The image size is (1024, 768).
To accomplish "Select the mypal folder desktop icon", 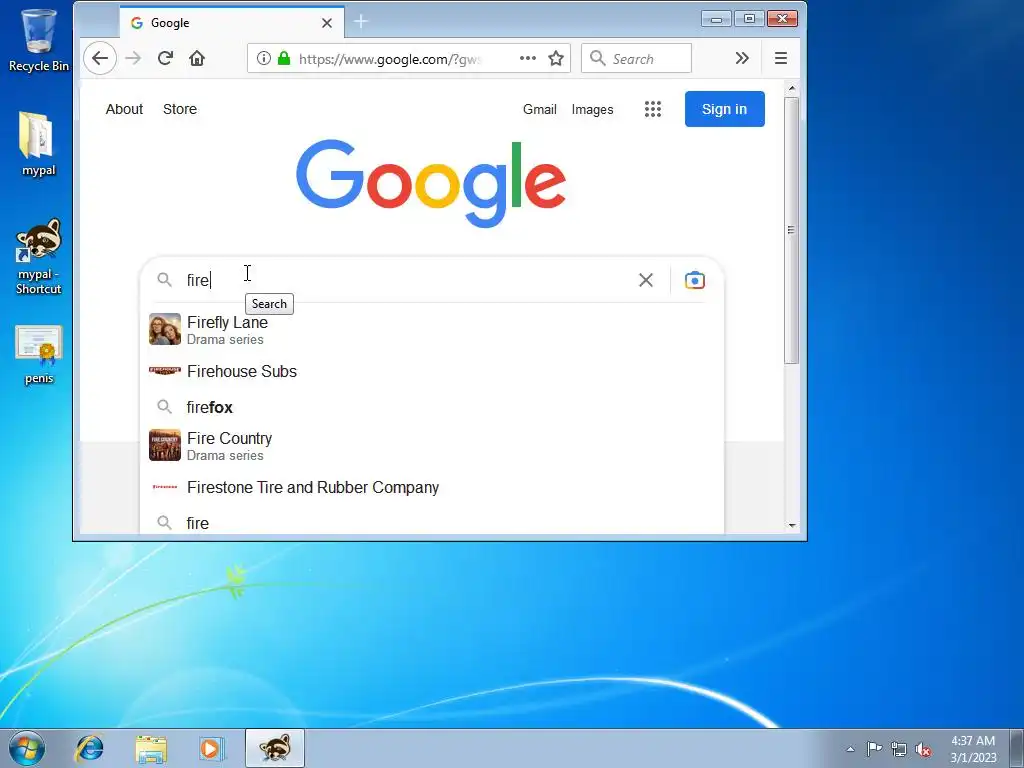I will 38,144.
